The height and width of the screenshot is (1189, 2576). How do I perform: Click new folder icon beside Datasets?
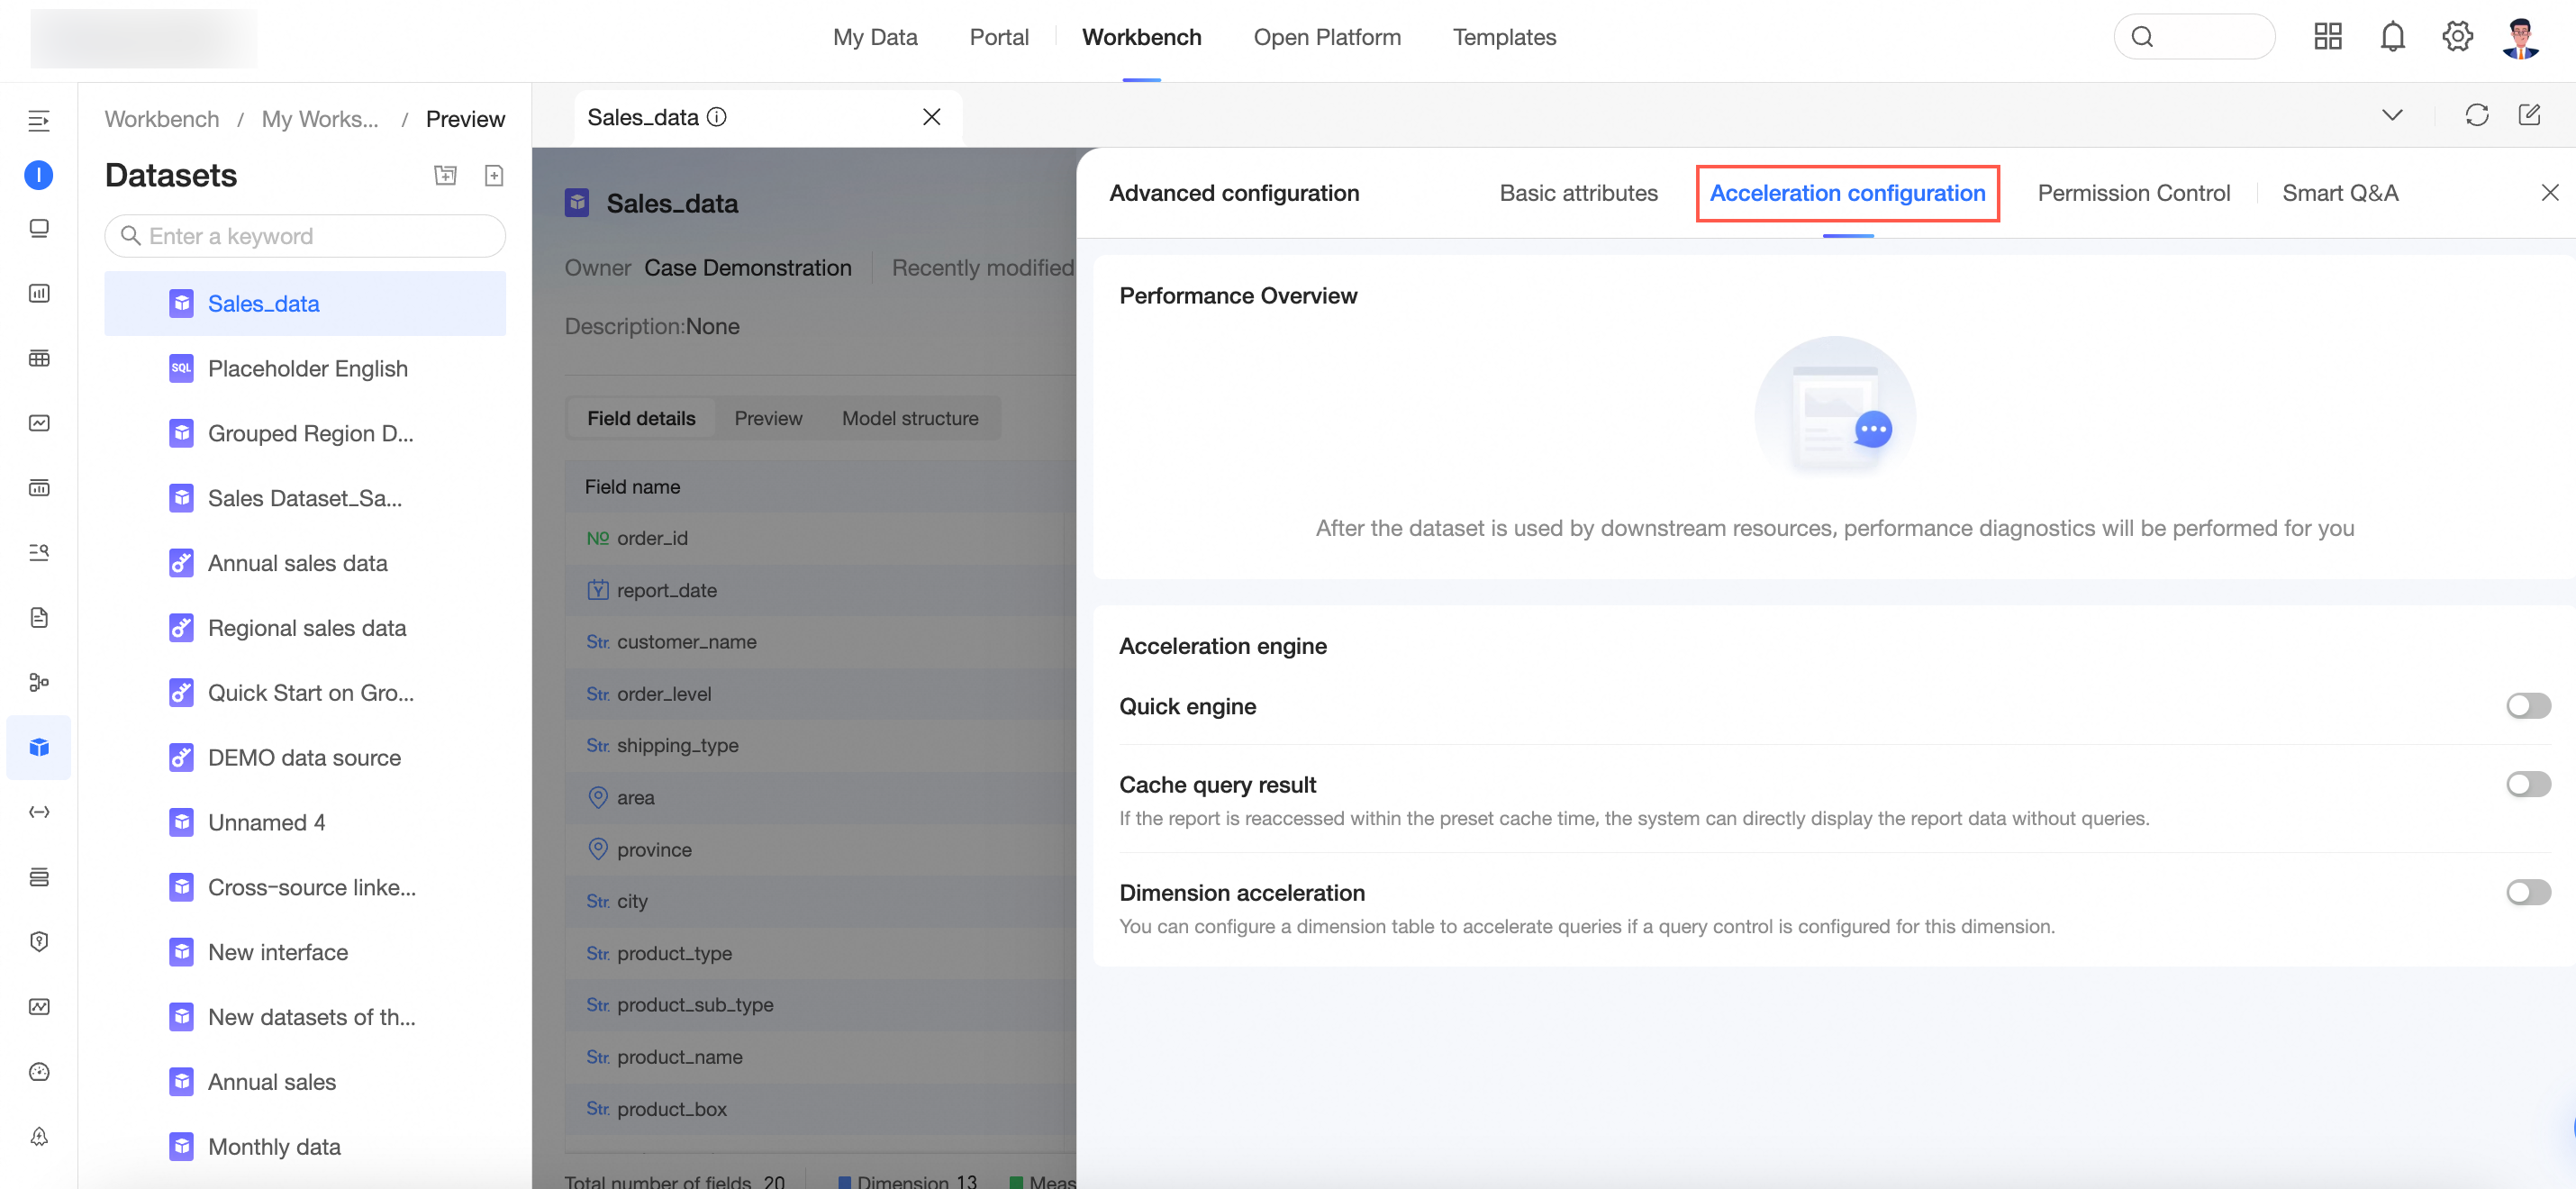pyautogui.click(x=445, y=175)
